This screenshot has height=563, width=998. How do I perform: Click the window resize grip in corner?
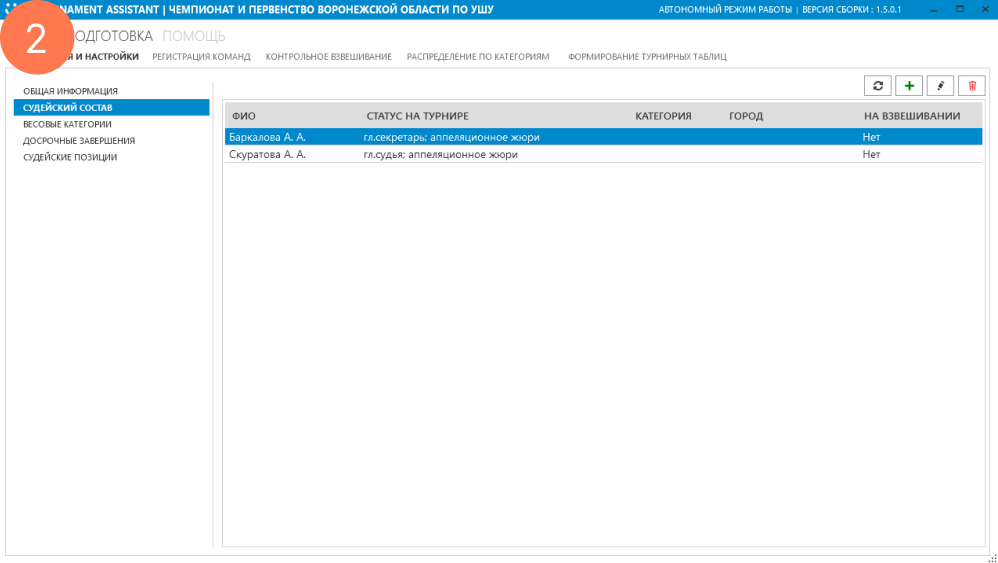coord(992,558)
